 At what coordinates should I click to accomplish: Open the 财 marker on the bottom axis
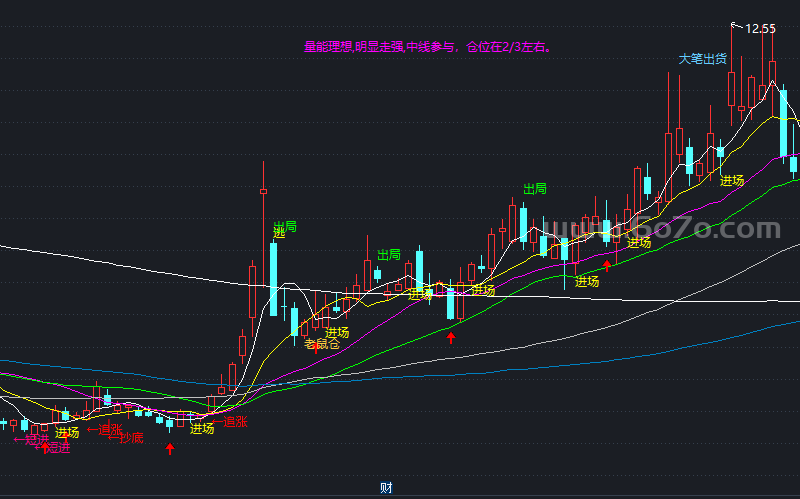point(386,488)
